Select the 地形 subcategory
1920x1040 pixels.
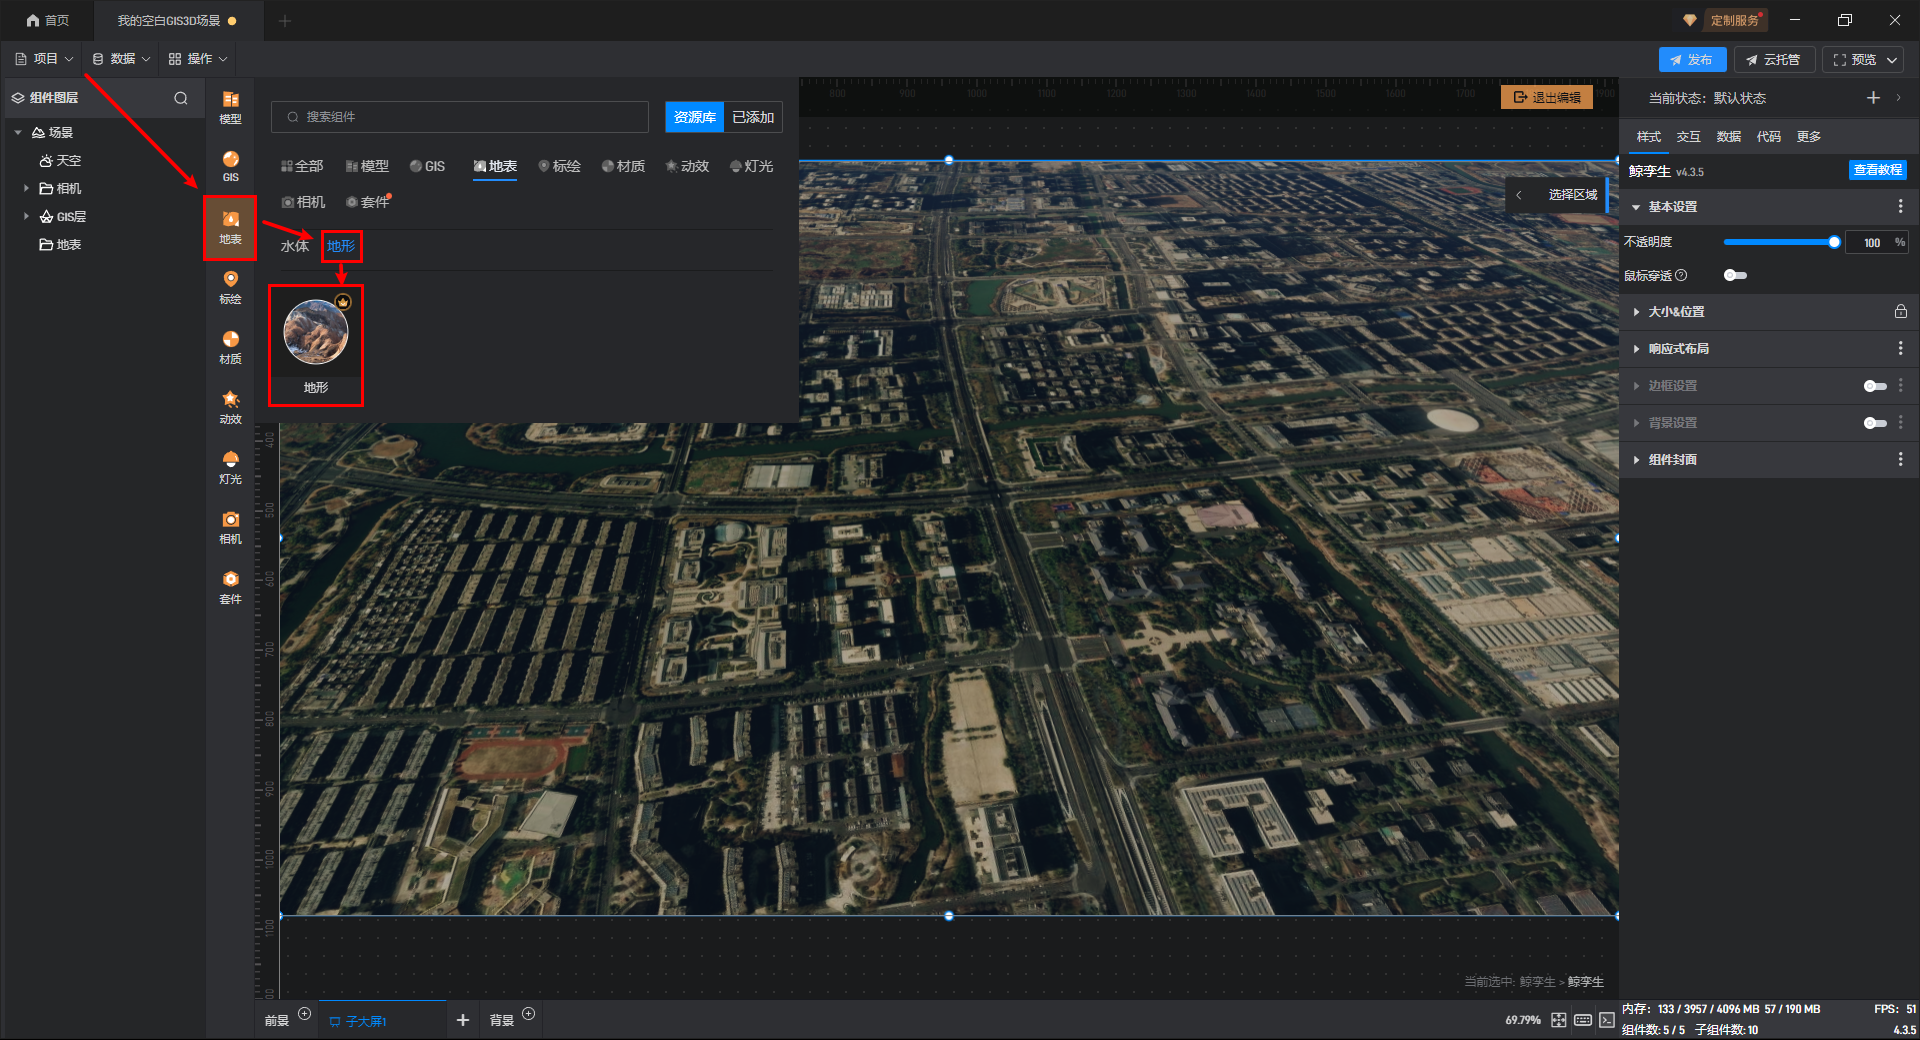click(341, 246)
